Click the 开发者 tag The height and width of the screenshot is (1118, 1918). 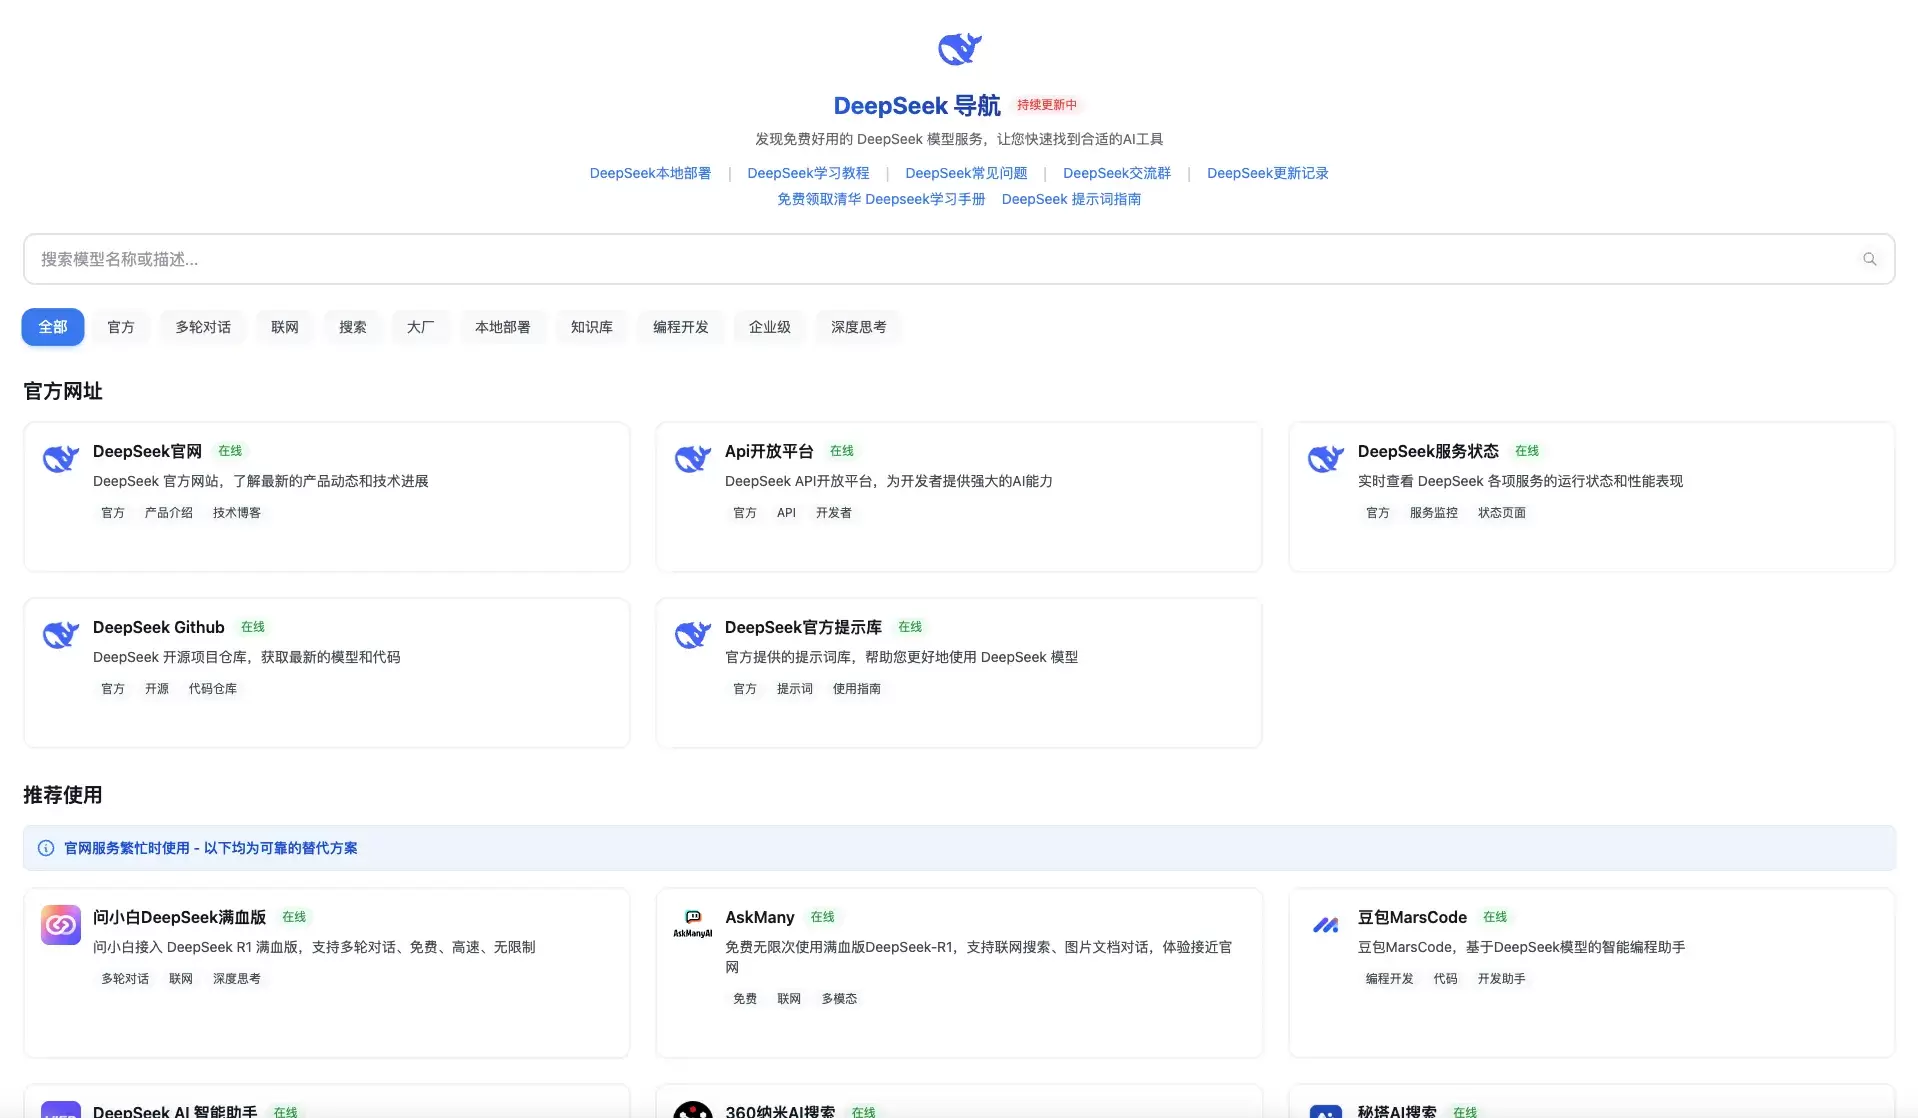834,513
